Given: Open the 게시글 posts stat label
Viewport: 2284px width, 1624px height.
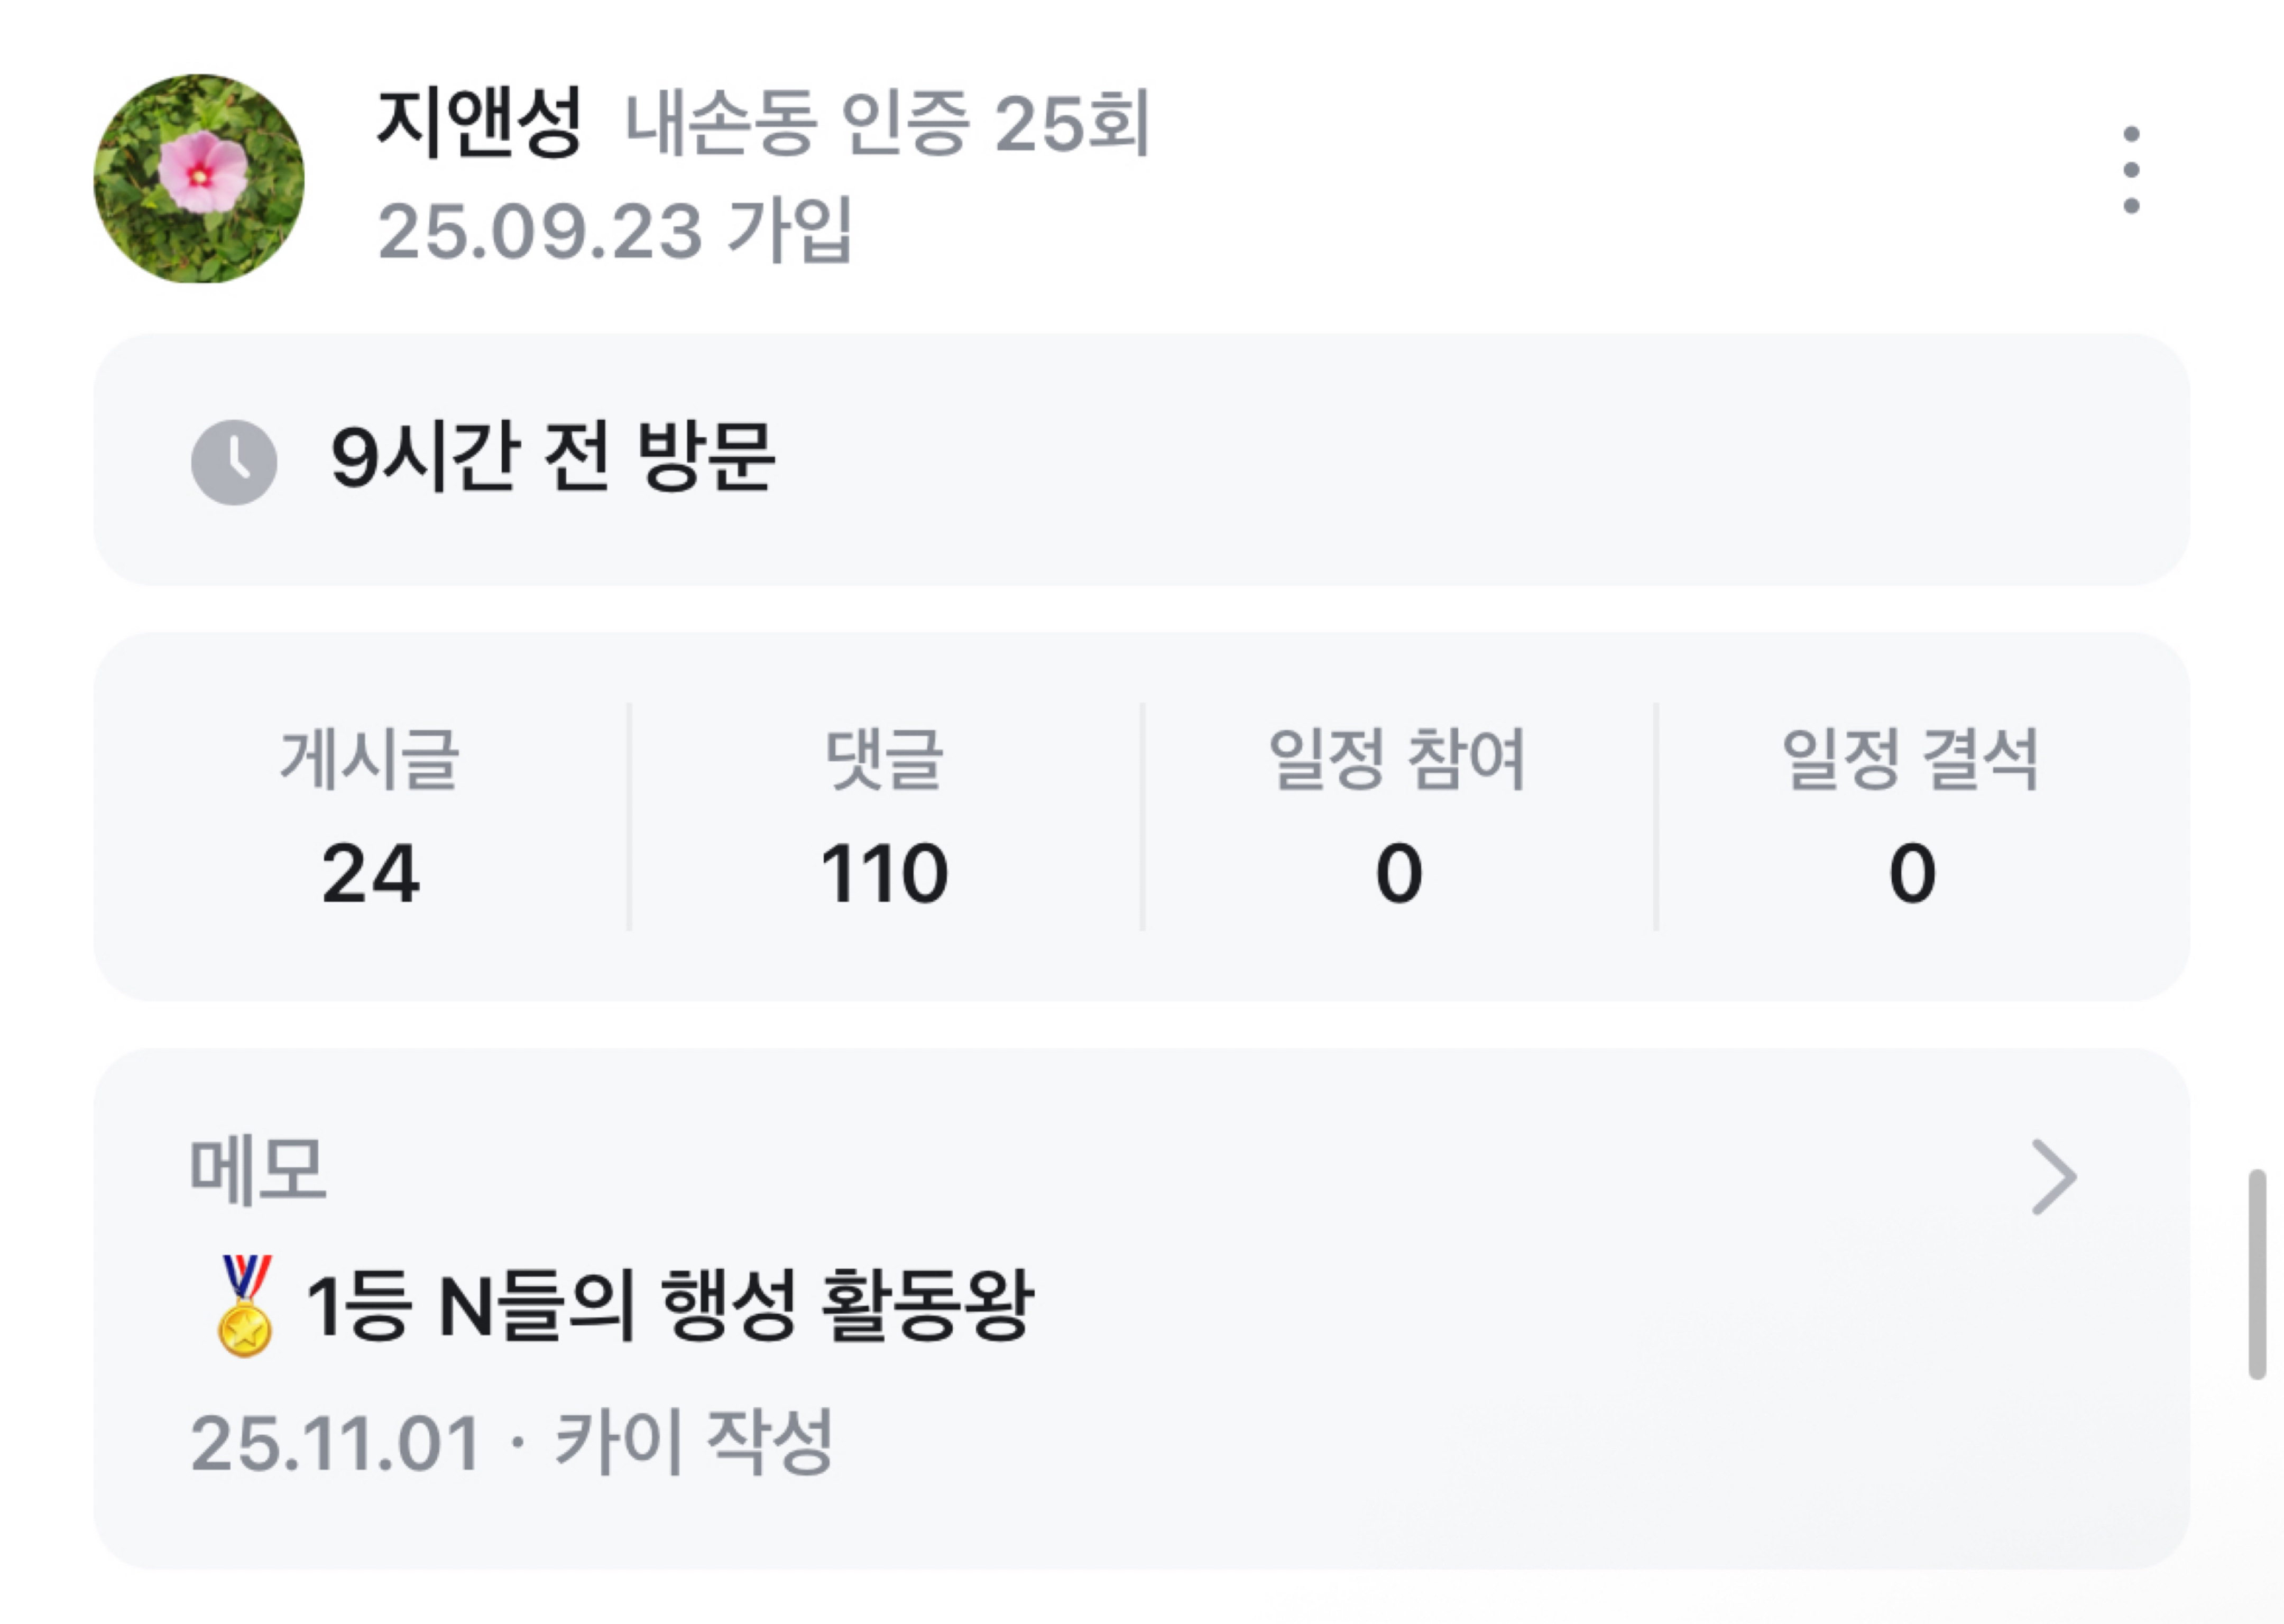Looking at the screenshot, I should click(x=369, y=759).
